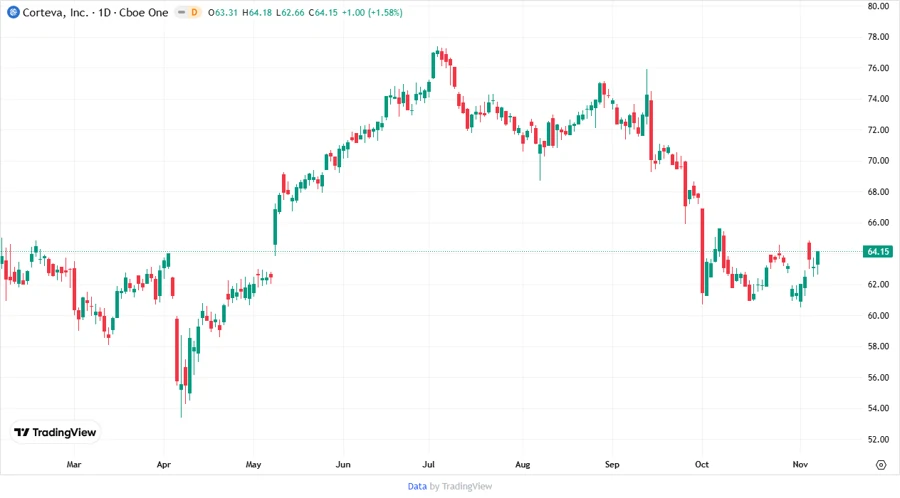Image resolution: width=900 pixels, height=498 pixels.
Task: Click the 70.00 price axis label
Action: [x=878, y=161]
